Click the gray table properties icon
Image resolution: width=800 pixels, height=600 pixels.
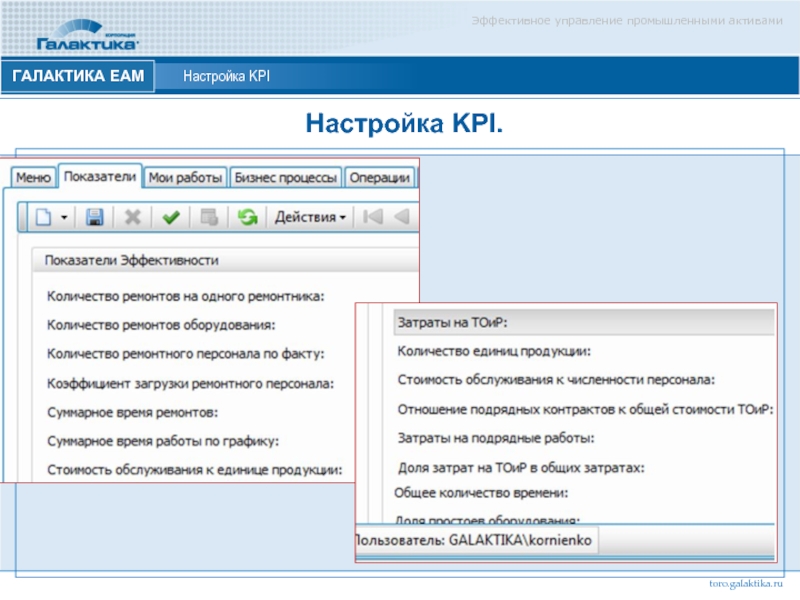(209, 216)
